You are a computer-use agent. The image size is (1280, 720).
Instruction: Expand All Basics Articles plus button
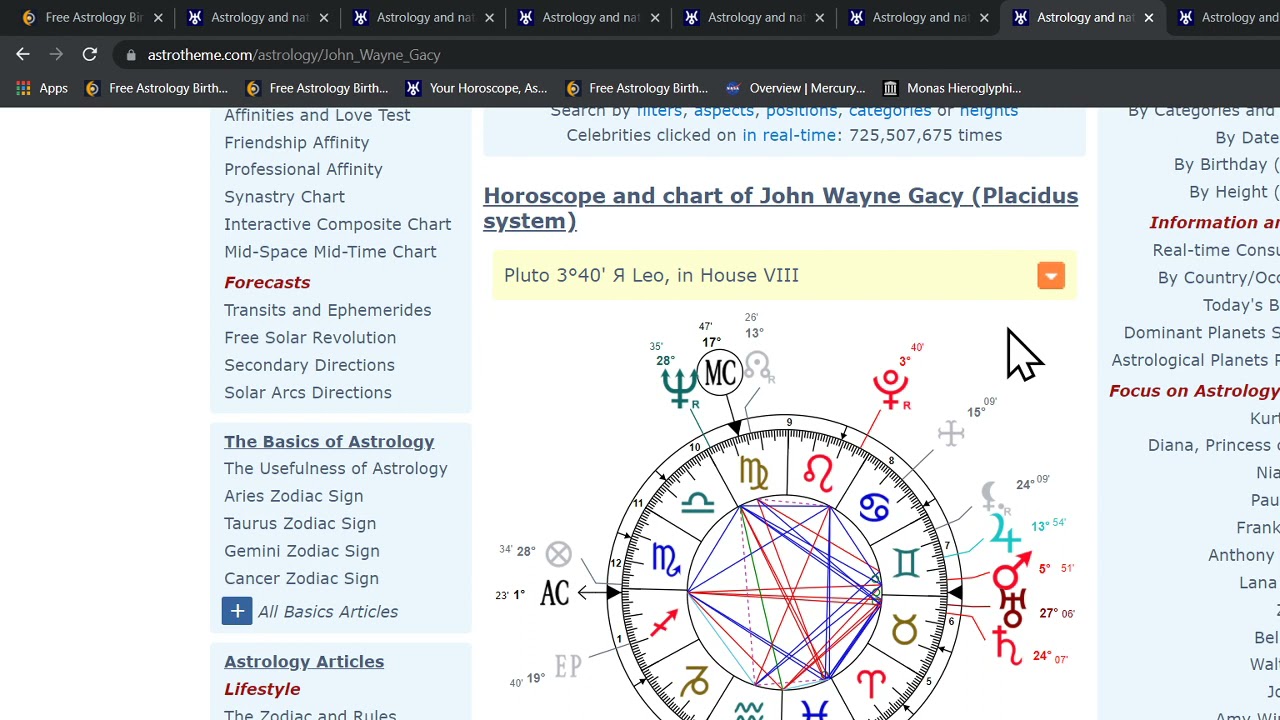(237, 611)
